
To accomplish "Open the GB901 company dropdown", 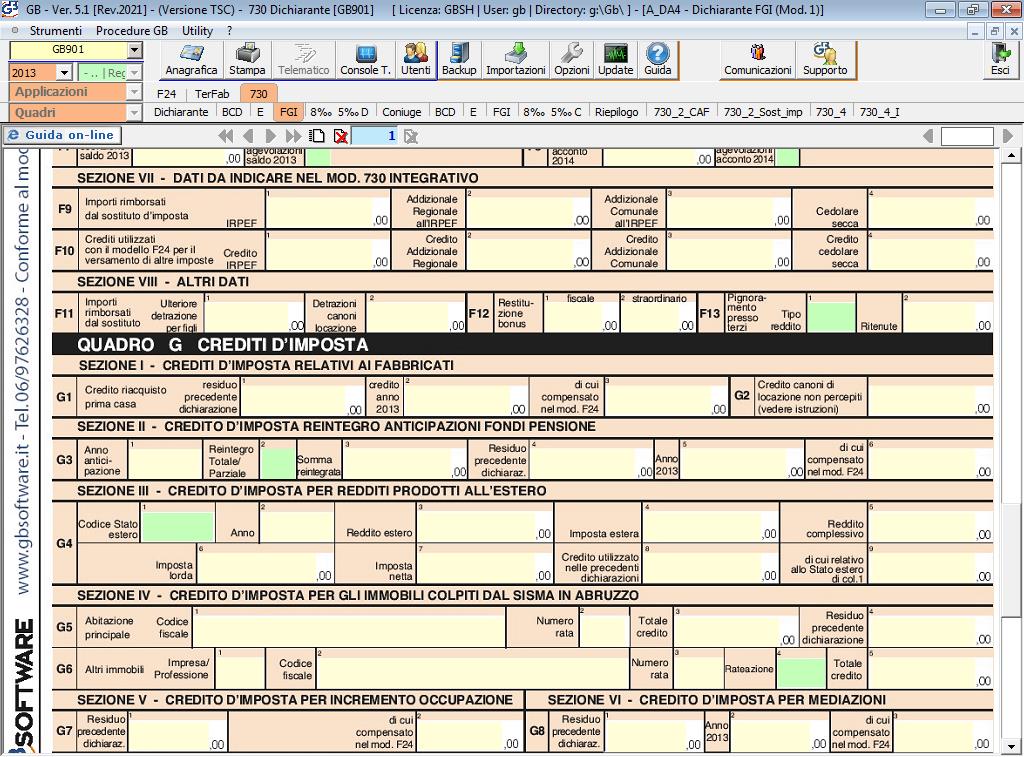I will (135, 50).
